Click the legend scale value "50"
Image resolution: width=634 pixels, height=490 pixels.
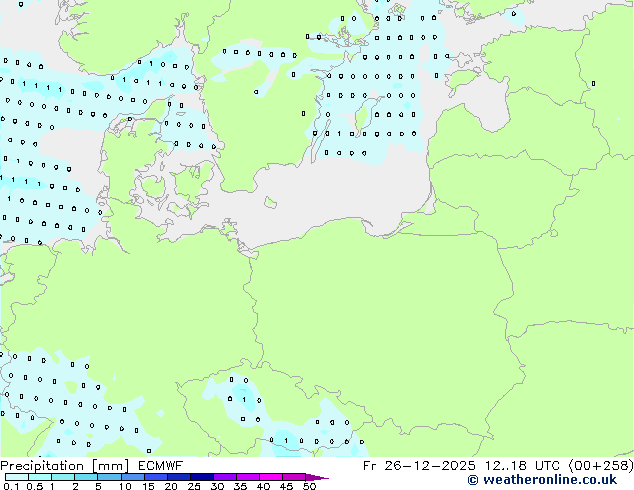pyautogui.click(x=309, y=486)
